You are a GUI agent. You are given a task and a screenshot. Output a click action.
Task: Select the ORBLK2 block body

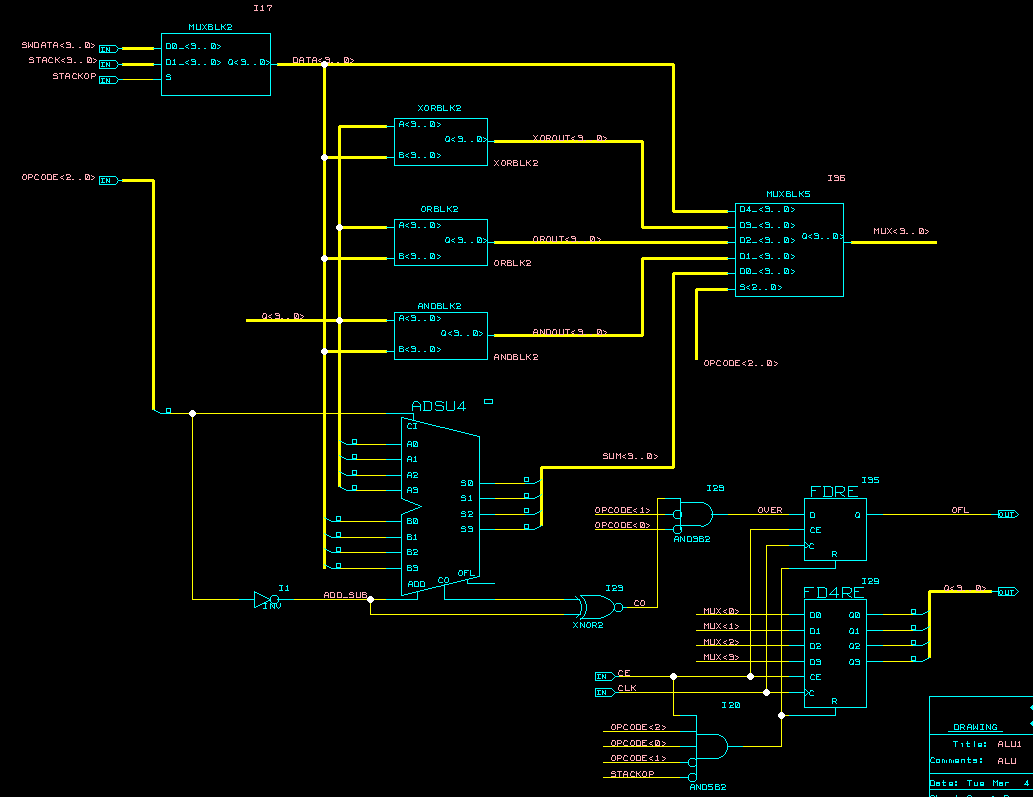pyautogui.click(x=440, y=242)
